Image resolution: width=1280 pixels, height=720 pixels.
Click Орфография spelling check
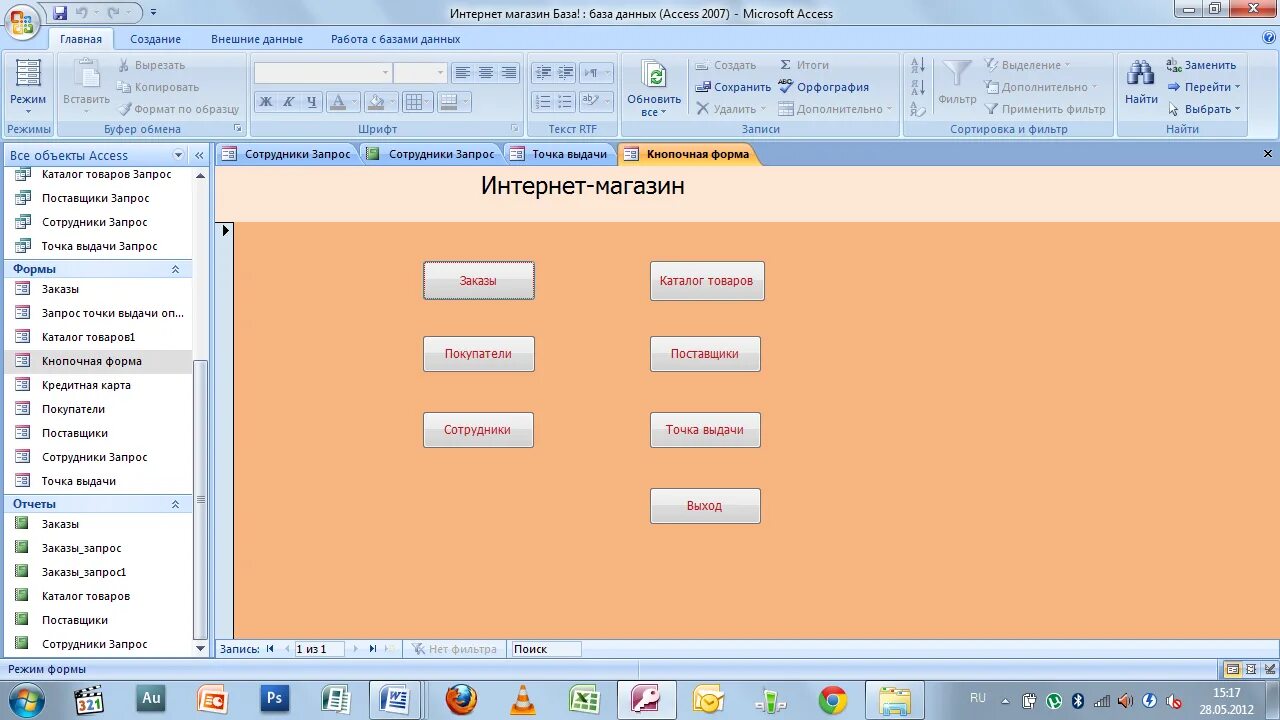(823, 87)
